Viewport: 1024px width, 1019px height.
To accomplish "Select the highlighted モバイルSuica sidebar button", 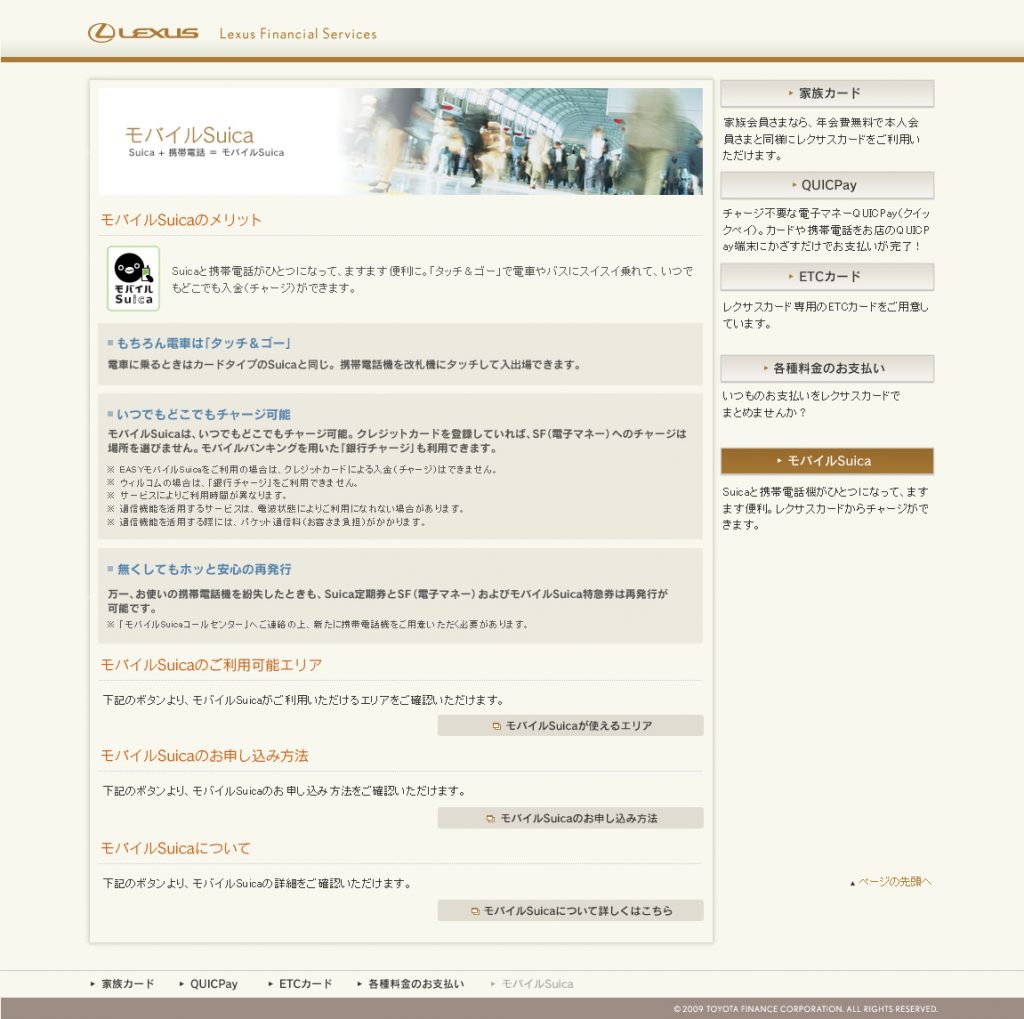I will pos(827,461).
